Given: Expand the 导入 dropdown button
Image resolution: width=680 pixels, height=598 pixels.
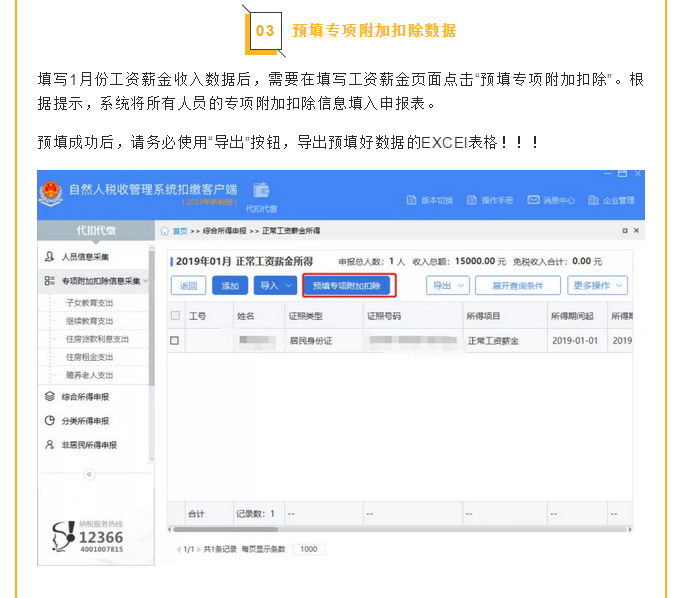Looking at the screenshot, I should click(275, 285).
